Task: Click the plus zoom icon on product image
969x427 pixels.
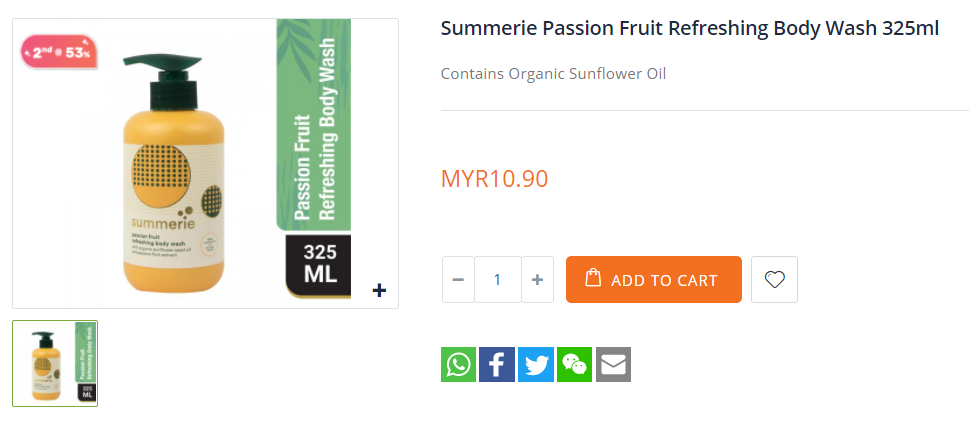Action: (379, 291)
